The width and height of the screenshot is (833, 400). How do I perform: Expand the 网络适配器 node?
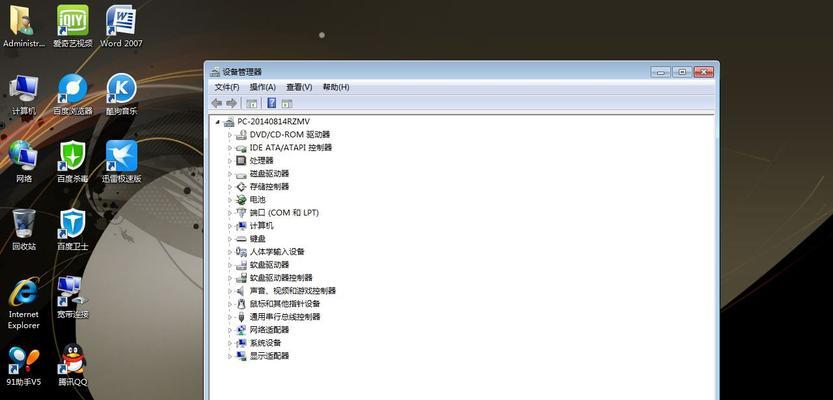230,330
